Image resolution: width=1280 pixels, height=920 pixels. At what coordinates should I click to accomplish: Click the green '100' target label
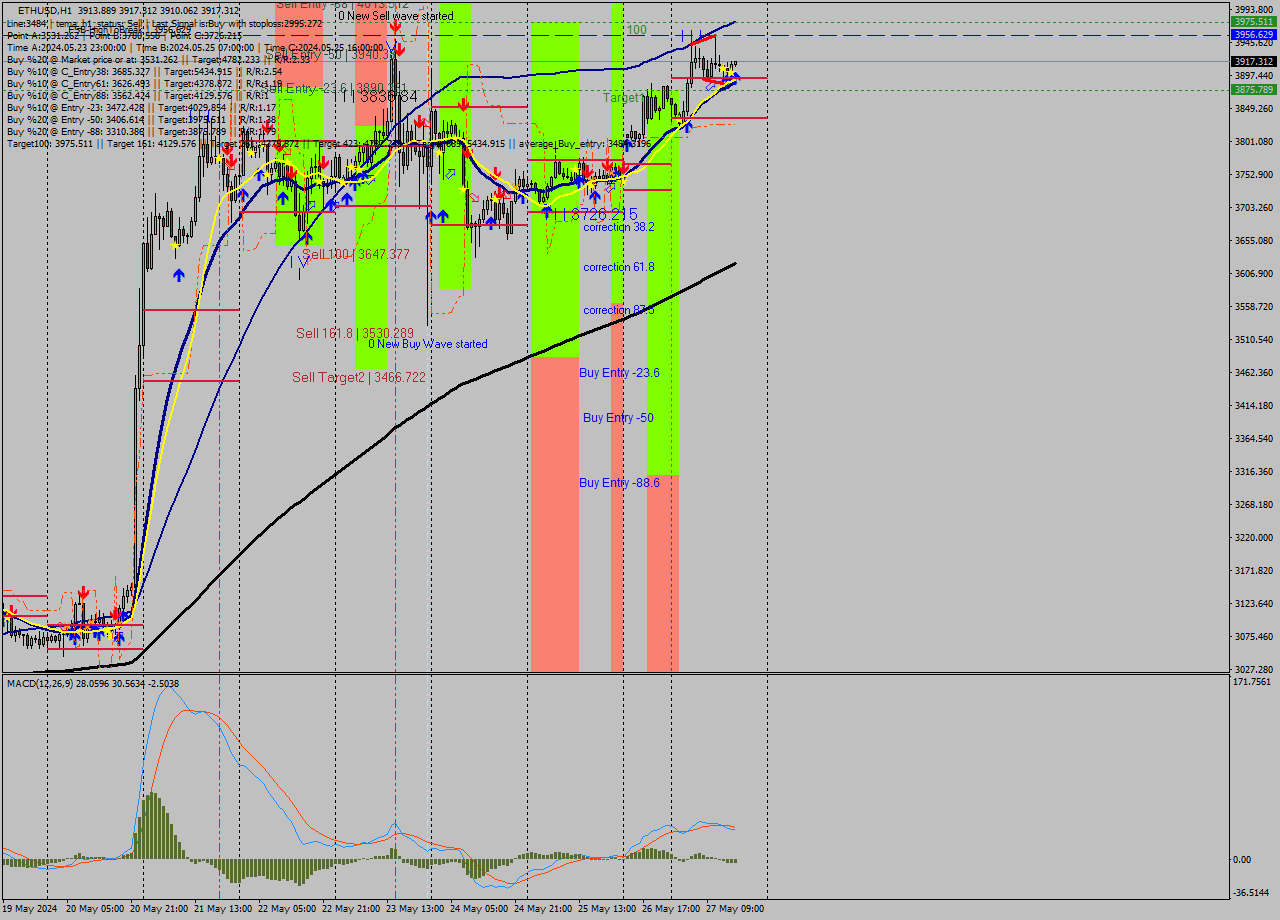[637, 30]
